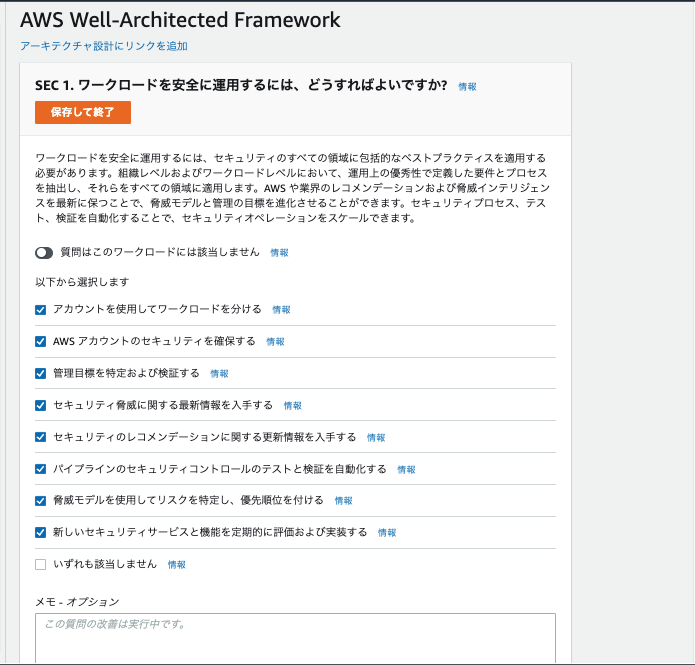The height and width of the screenshot is (665, 695).
Task: Uncheck セキュリティ脅威に関する最新情報を入手する checkbox
Action: coord(40,405)
